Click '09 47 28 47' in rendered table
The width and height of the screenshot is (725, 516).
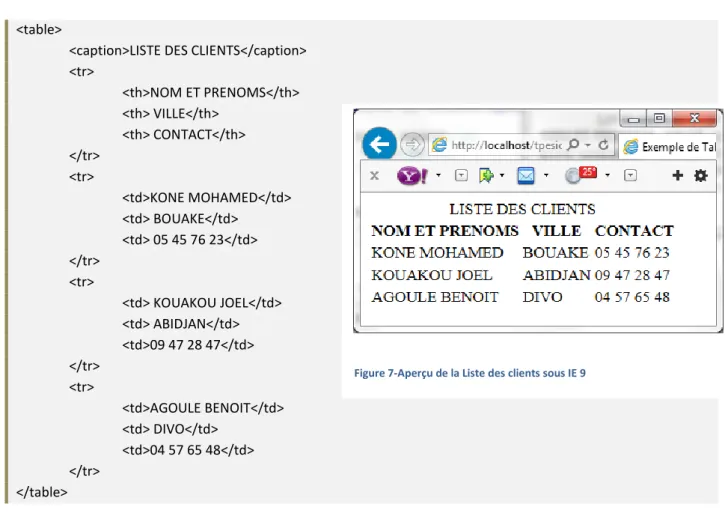click(632, 275)
